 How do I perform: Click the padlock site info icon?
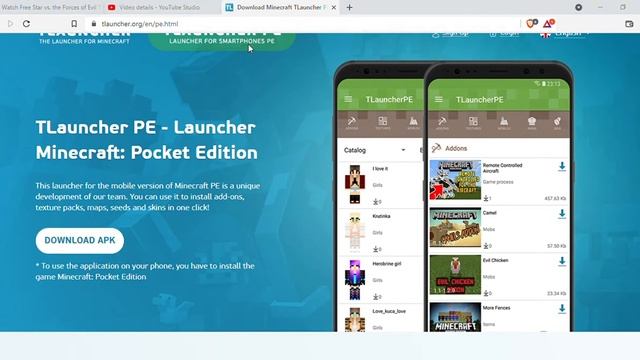click(94, 24)
